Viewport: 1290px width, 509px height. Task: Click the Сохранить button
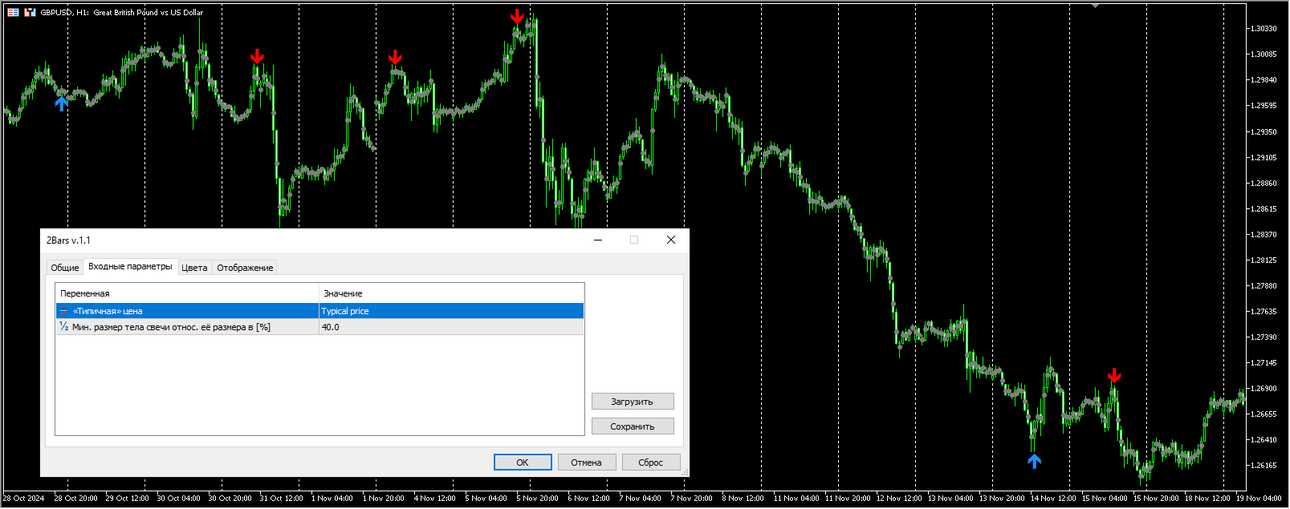pyautogui.click(x=632, y=426)
